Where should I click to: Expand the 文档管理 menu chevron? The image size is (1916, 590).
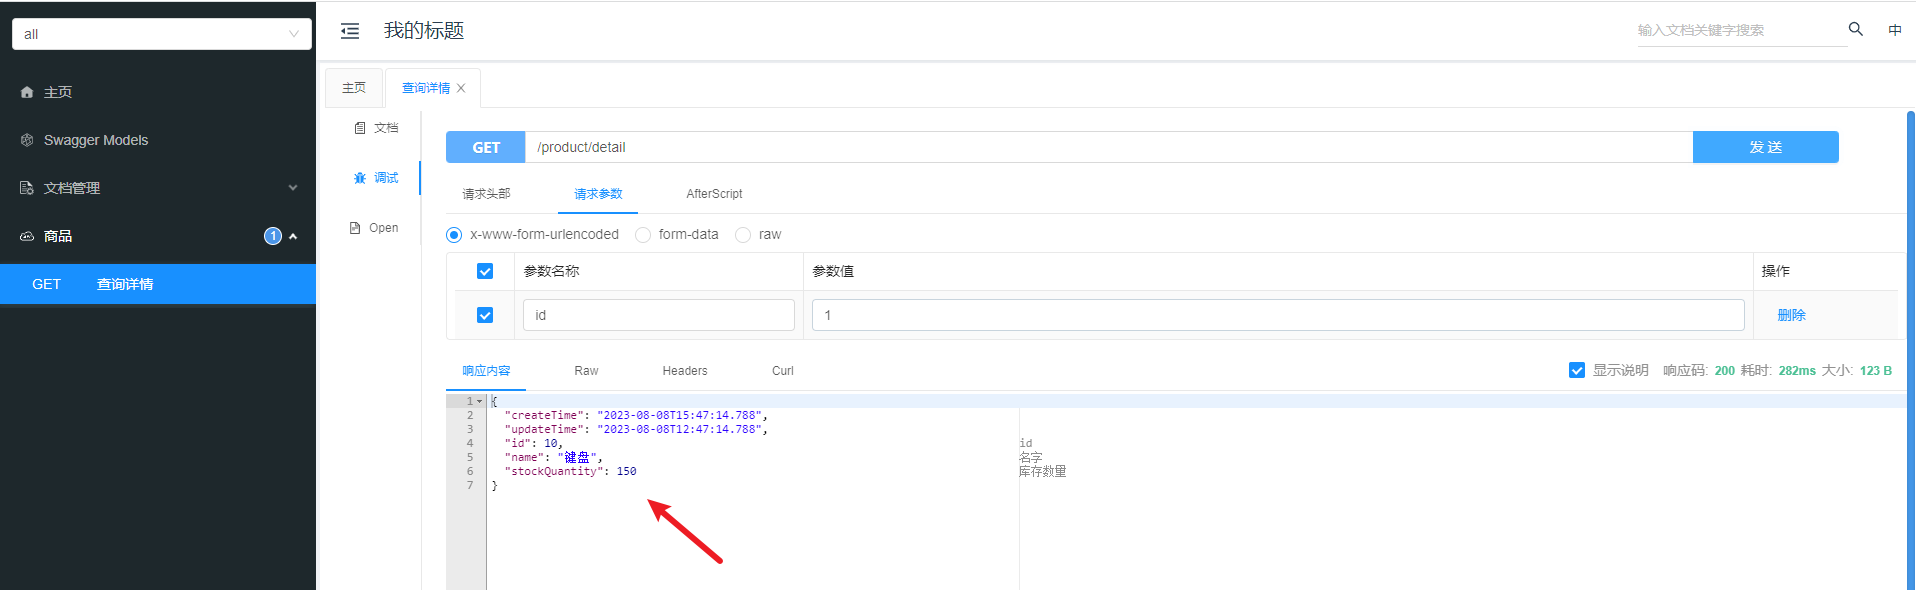(293, 188)
